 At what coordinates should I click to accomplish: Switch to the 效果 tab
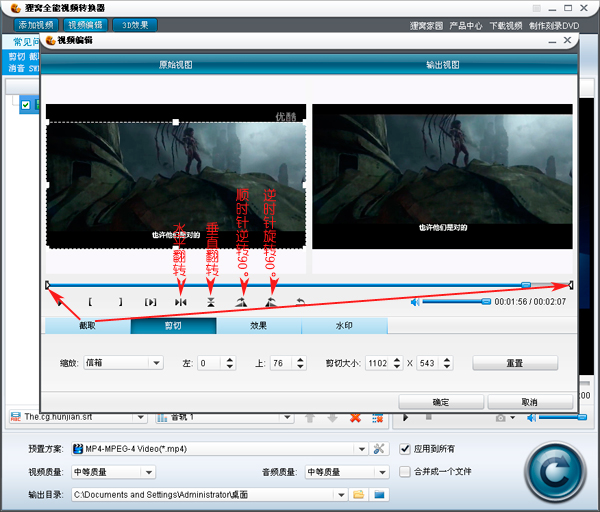259,326
